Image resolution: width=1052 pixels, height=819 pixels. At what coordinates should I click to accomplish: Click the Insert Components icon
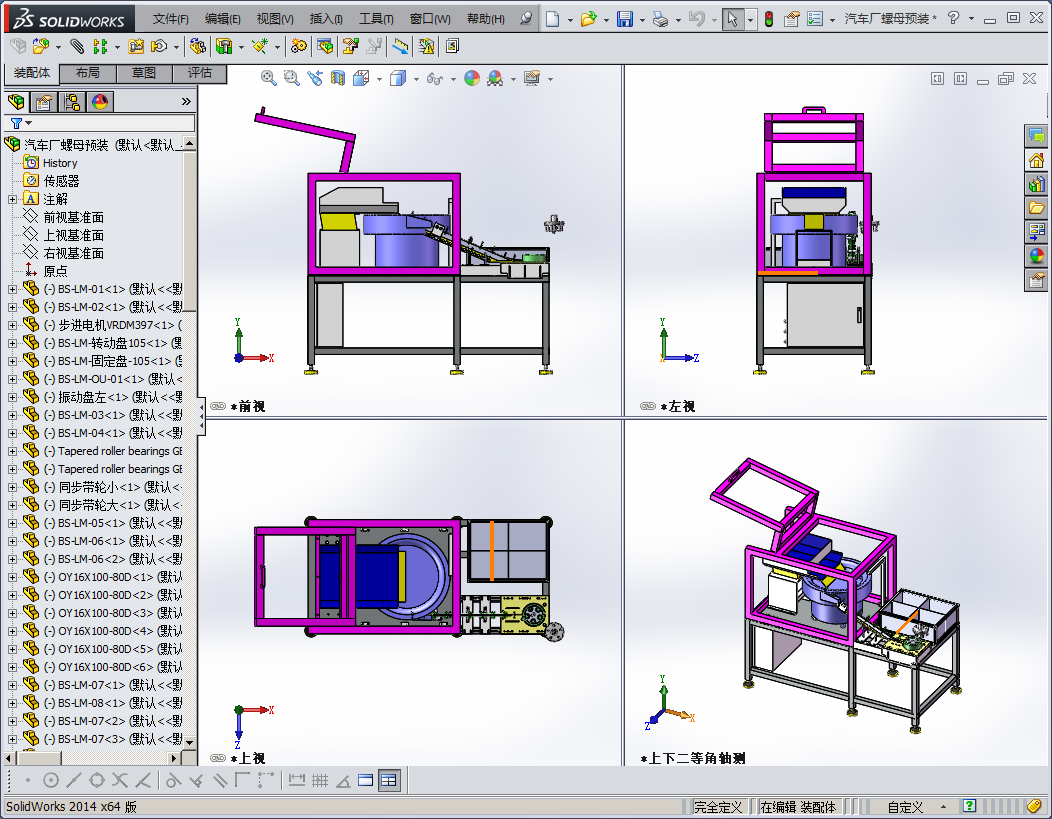coord(40,46)
